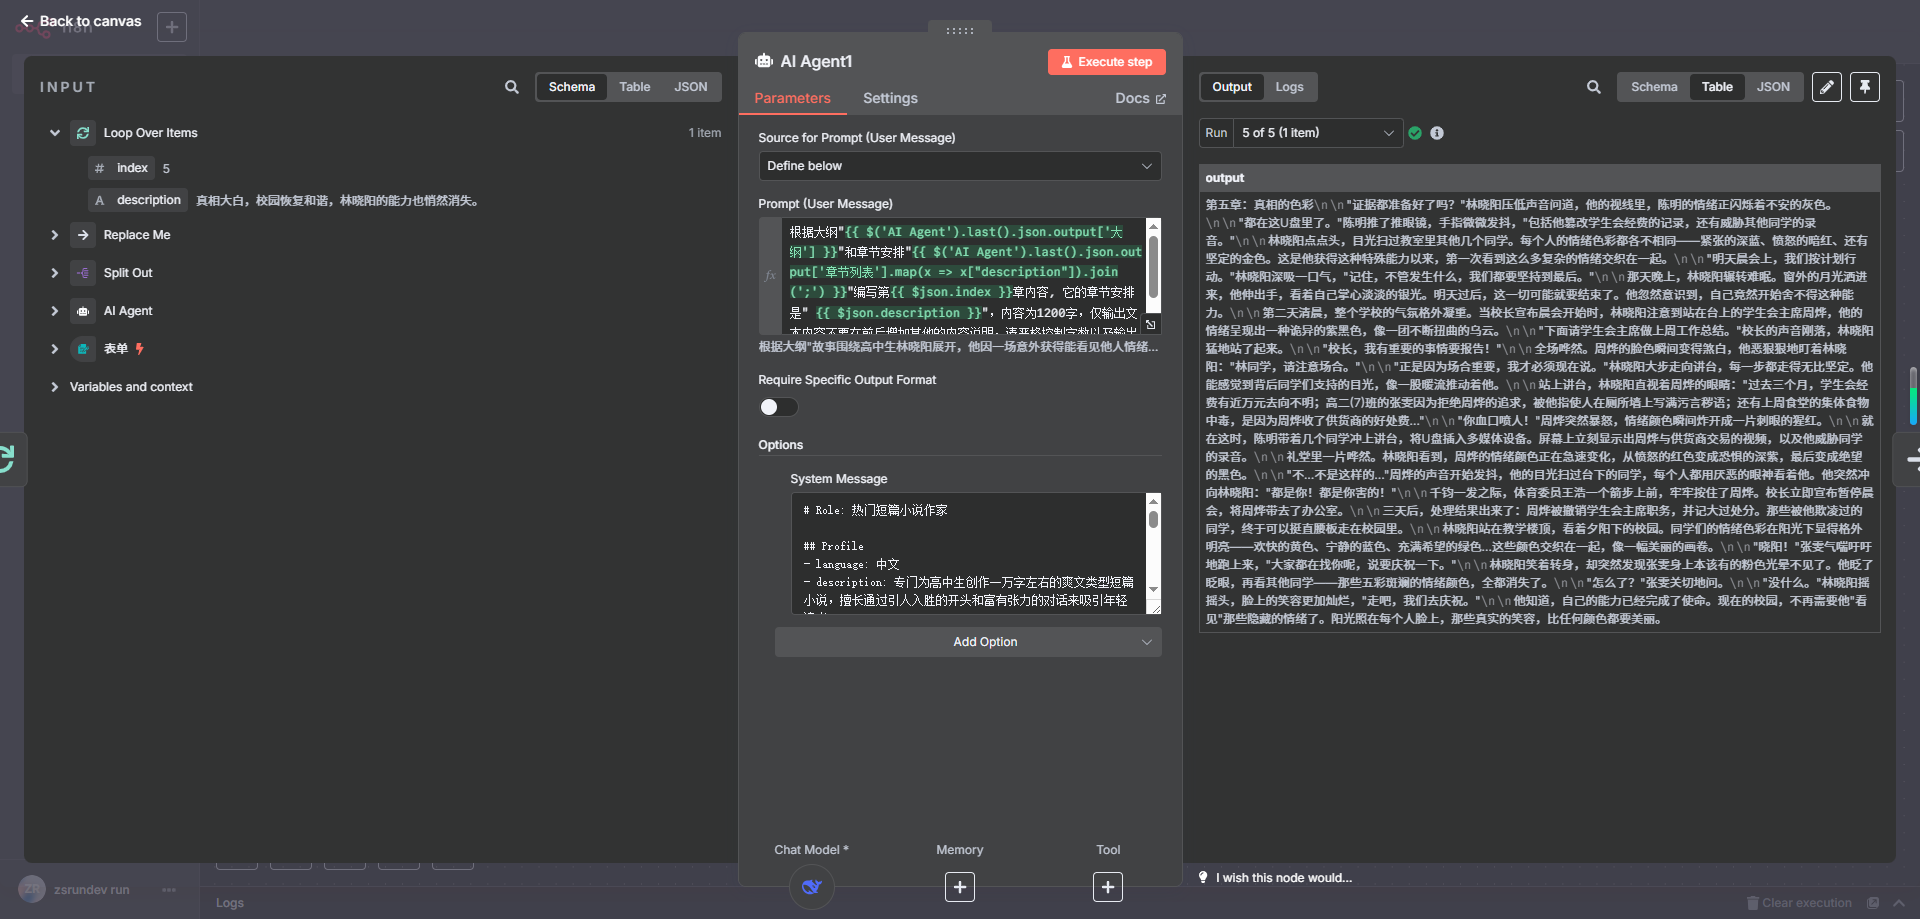Open the Run 5 of 5 selector
1920x919 pixels.
pos(1316,133)
